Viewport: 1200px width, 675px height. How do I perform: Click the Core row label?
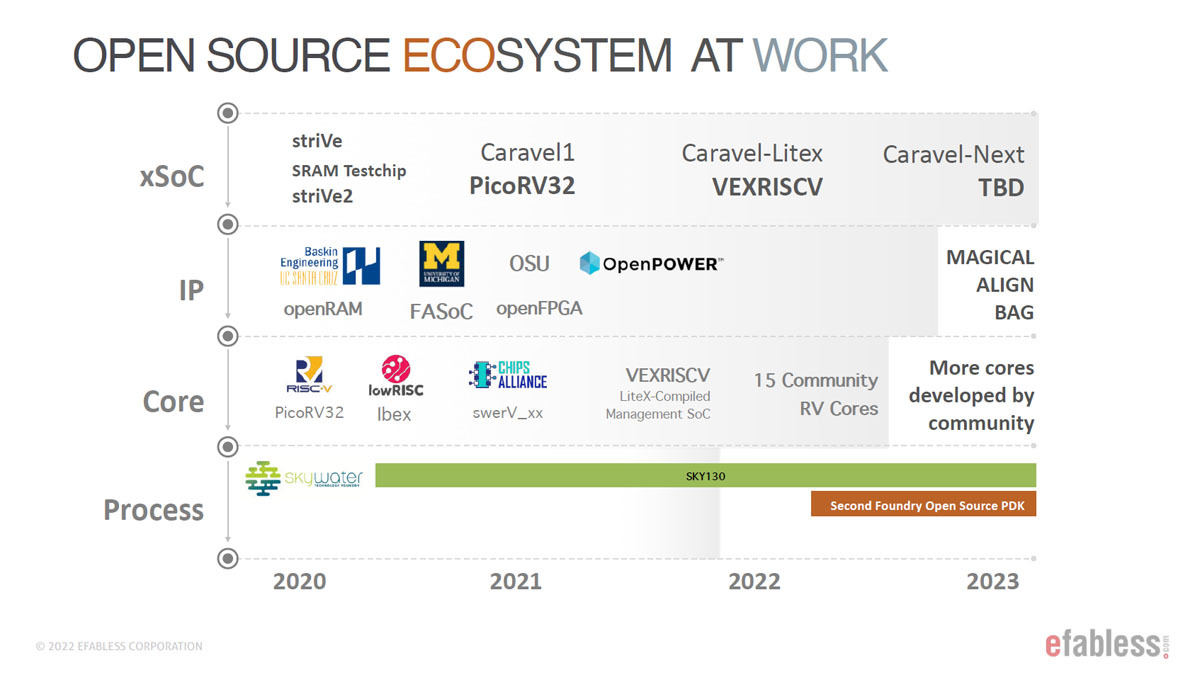(173, 401)
